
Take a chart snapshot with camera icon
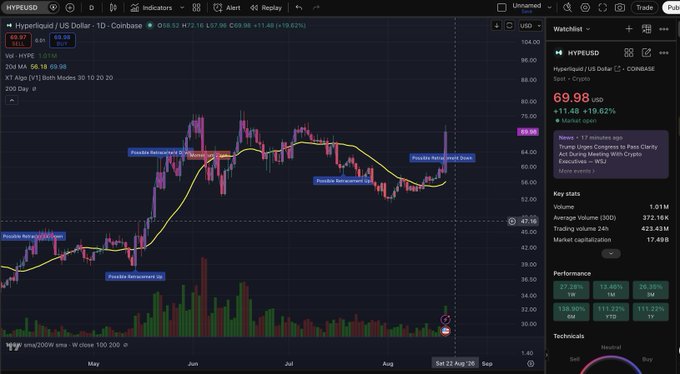click(620, 7)
